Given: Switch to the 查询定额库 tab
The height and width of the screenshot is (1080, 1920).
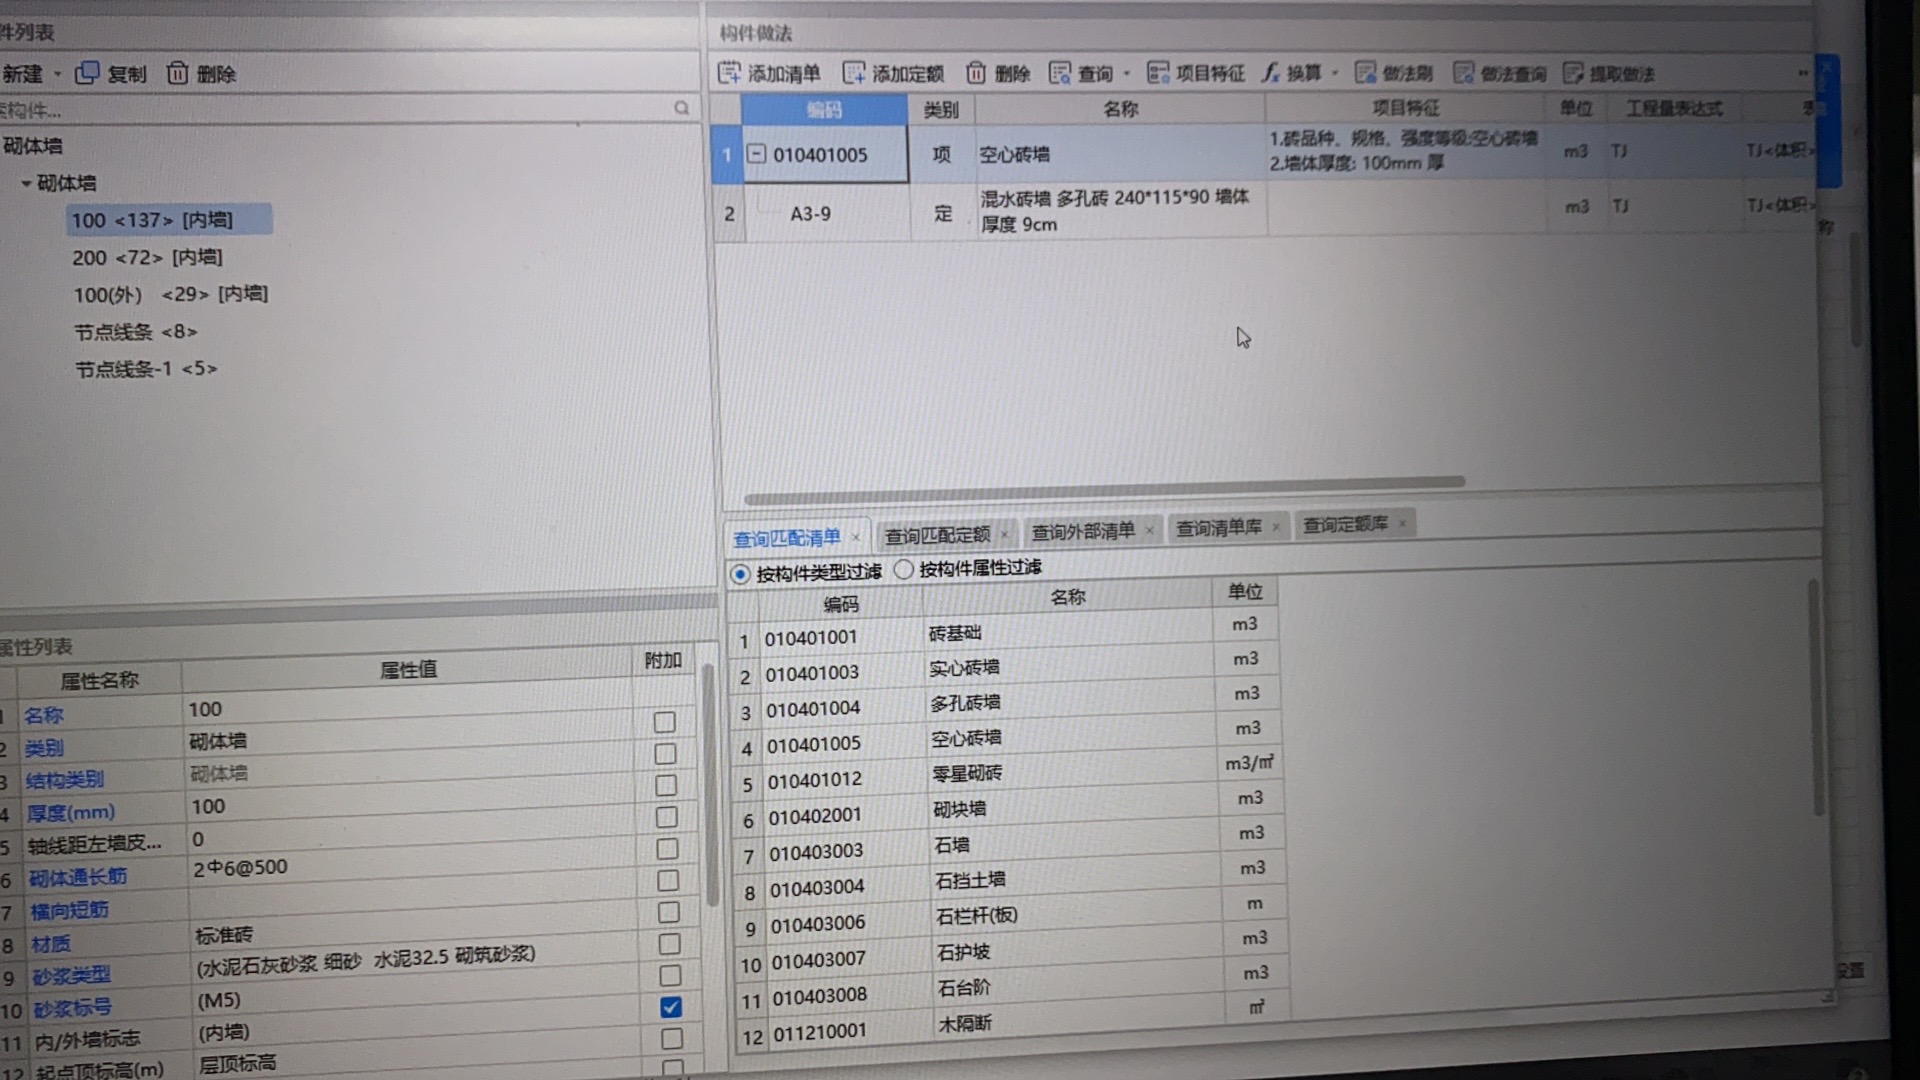Looking at the screenshot, I should (1345, 524).
